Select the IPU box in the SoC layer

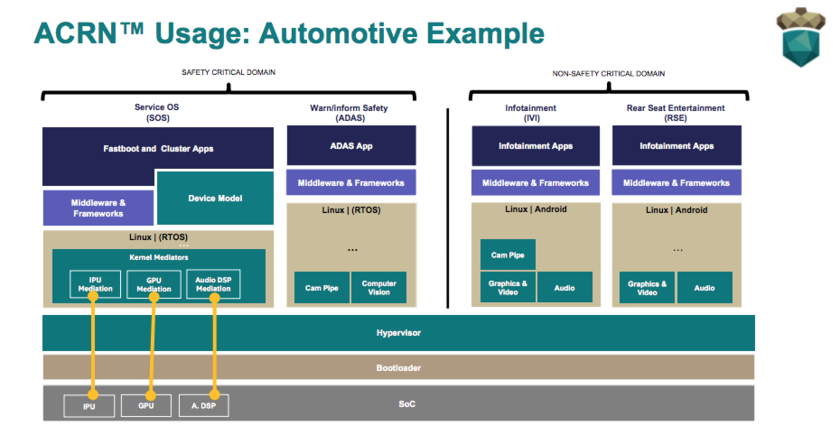click(x=91, y=405)
